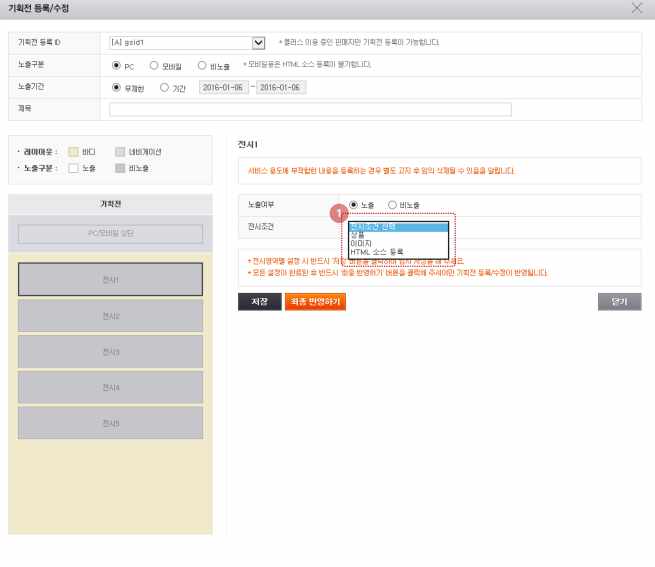Select the 모바일 exposure radio button

click(154, 66)
